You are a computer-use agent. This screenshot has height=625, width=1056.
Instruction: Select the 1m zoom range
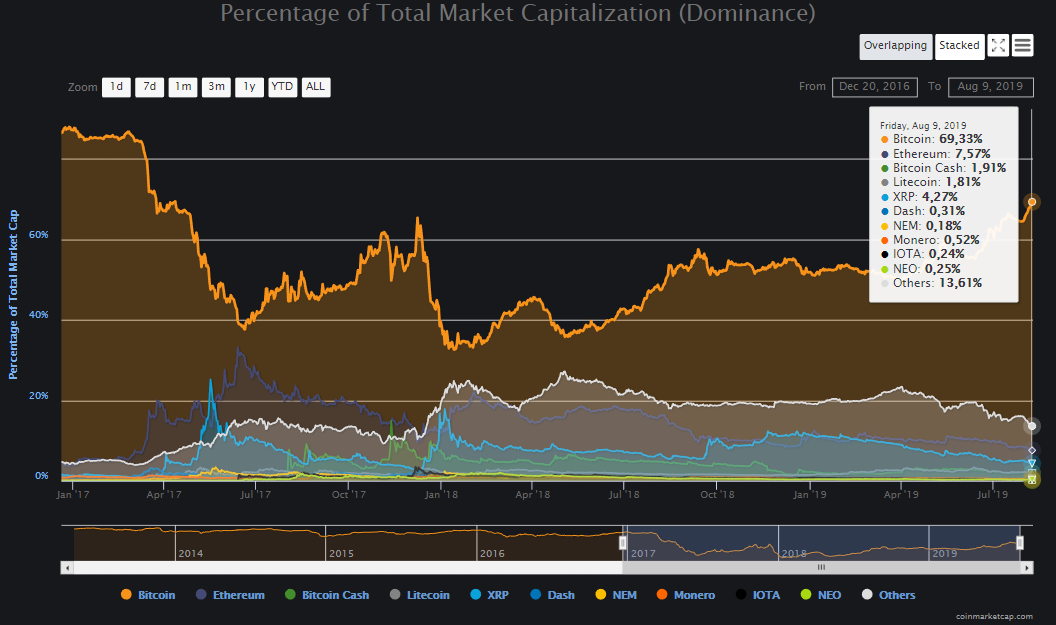tap(182, 87)
